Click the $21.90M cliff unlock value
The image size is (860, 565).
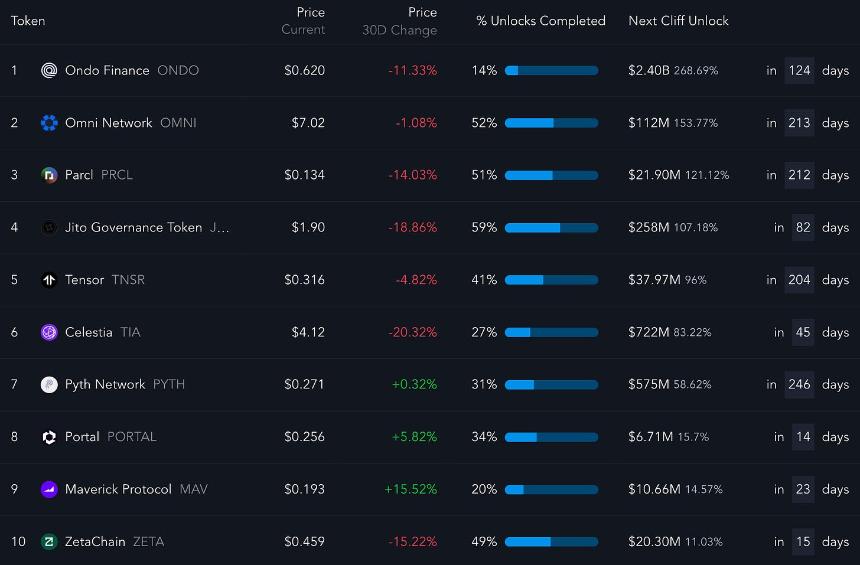point(654,175)
